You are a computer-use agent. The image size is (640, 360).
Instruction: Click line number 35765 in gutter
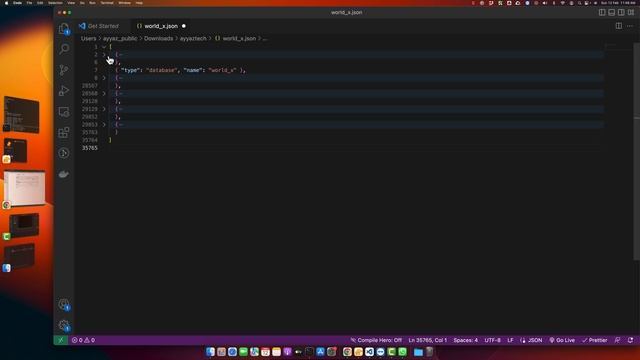pos(90,148)
